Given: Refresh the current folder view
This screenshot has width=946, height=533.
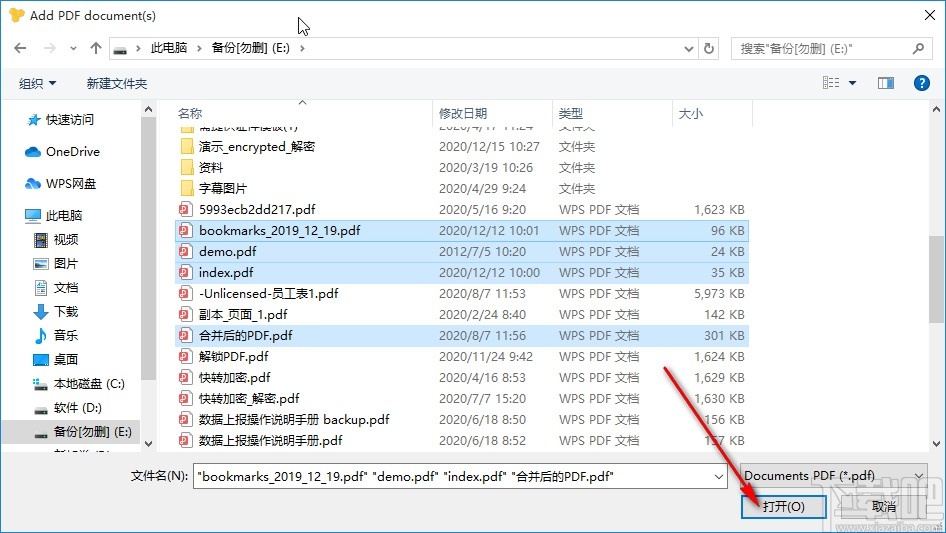Looking at the screenshot, I should click(710, 48).
